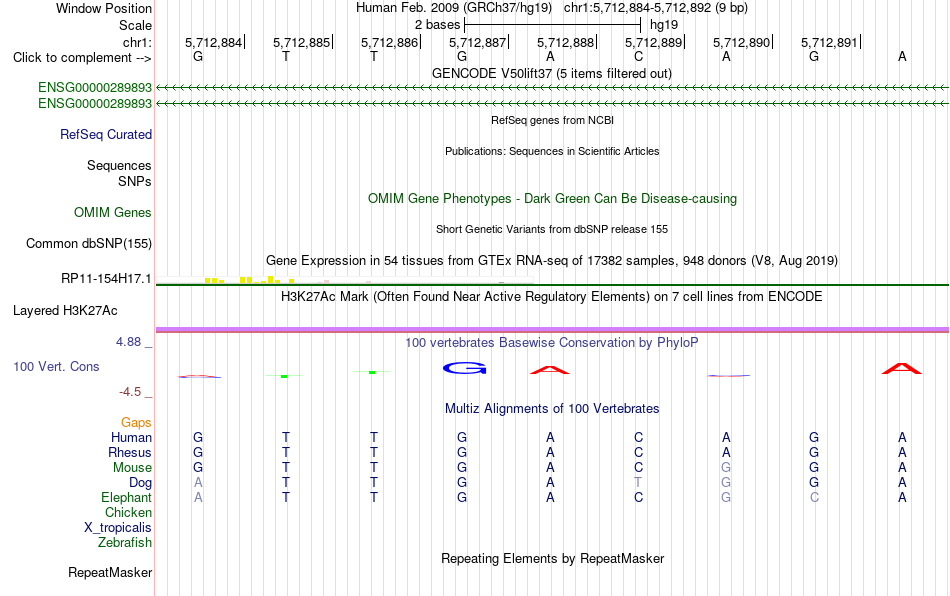The height and width of the screenshot is (596, 950).
Task: Click the Human alignment row label
Action: pyautogui.click(x=131, y=437)
